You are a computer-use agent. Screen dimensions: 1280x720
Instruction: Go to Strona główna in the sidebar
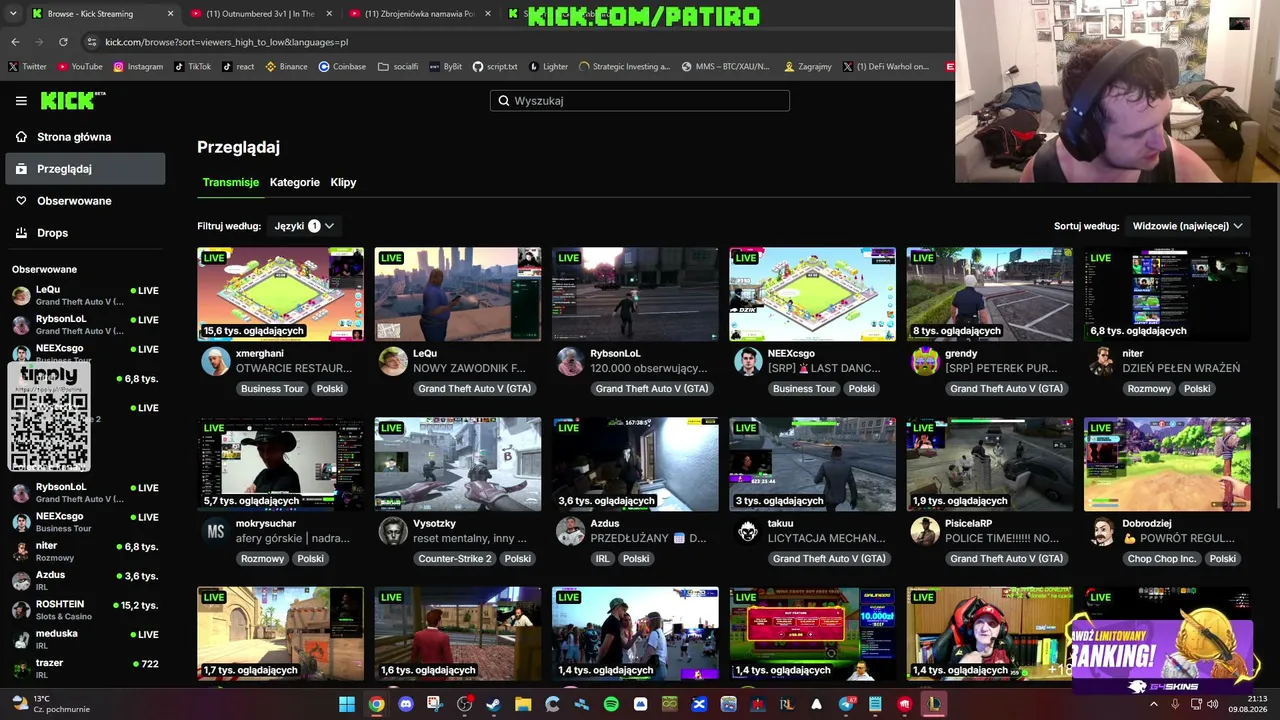85,137
